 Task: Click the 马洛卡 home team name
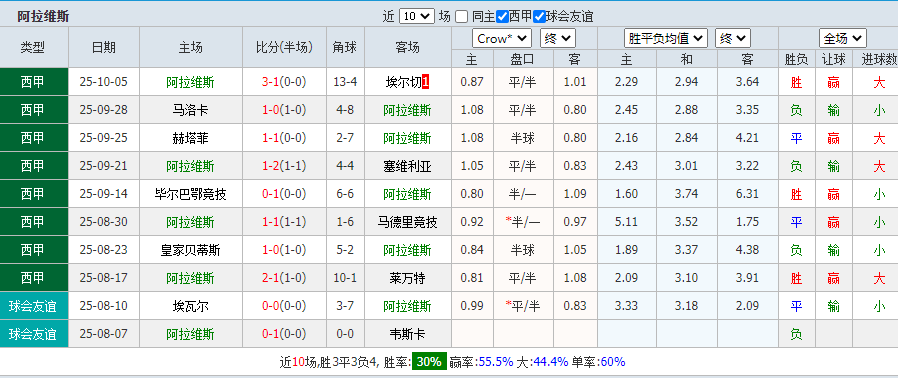(190, 110)
